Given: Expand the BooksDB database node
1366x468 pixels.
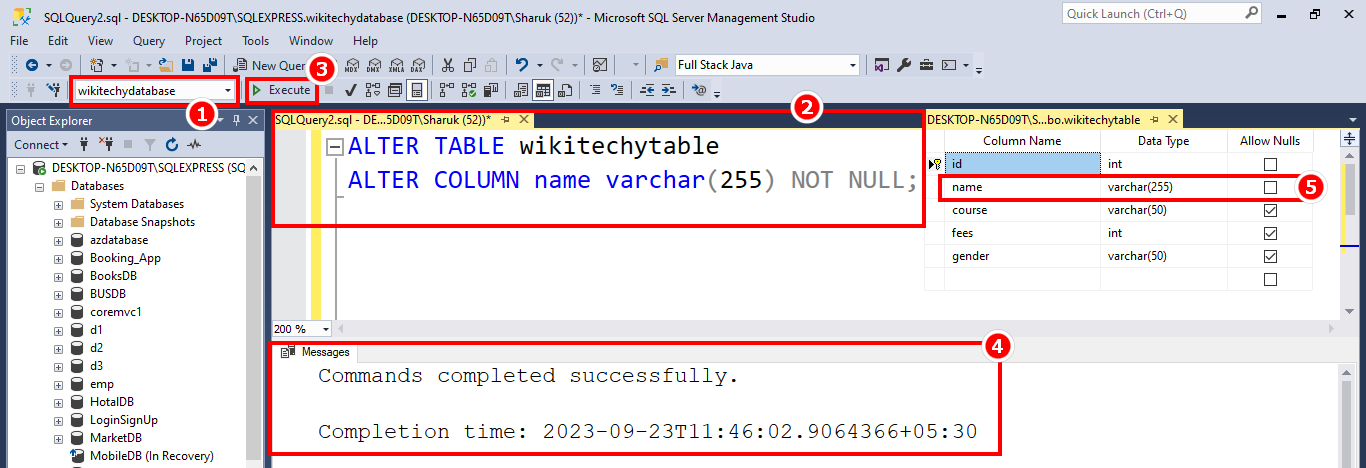Looking at the screenshot, I should pyautogui.click(x=59, y=276).
